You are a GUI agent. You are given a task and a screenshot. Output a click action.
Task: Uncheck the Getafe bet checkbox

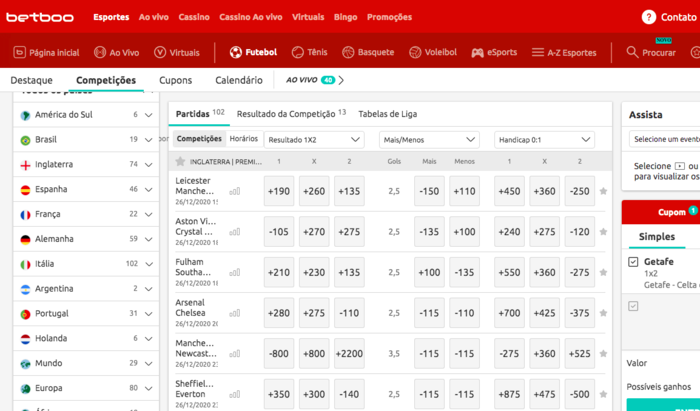[x=633, y=262]
